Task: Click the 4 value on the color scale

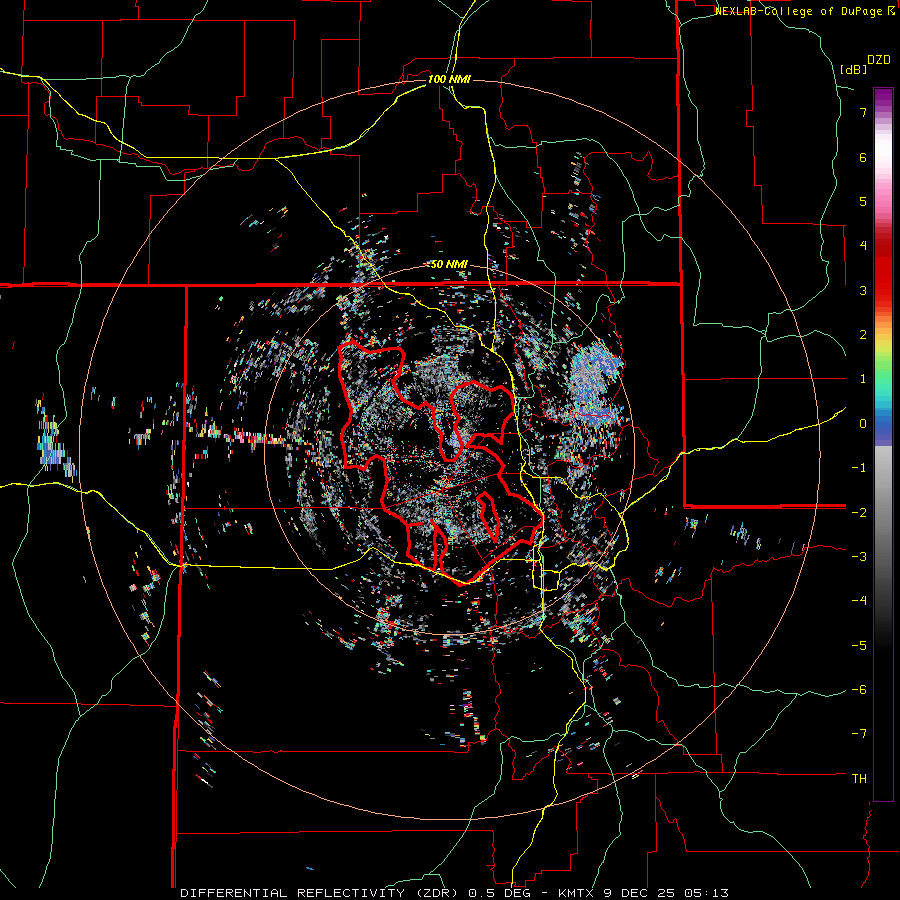Action: (863, 246)
